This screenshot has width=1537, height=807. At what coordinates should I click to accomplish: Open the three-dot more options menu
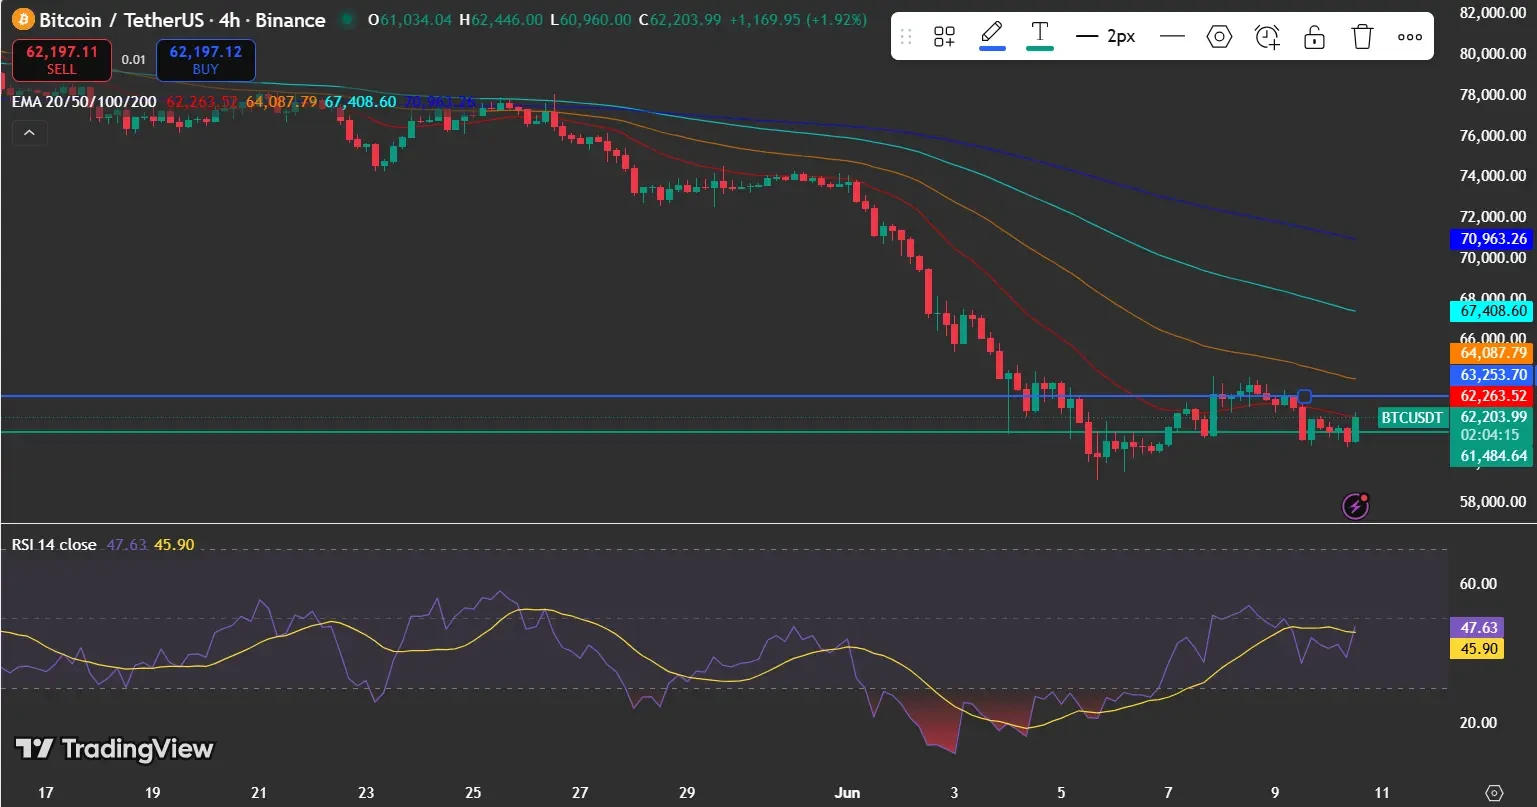1410,37
